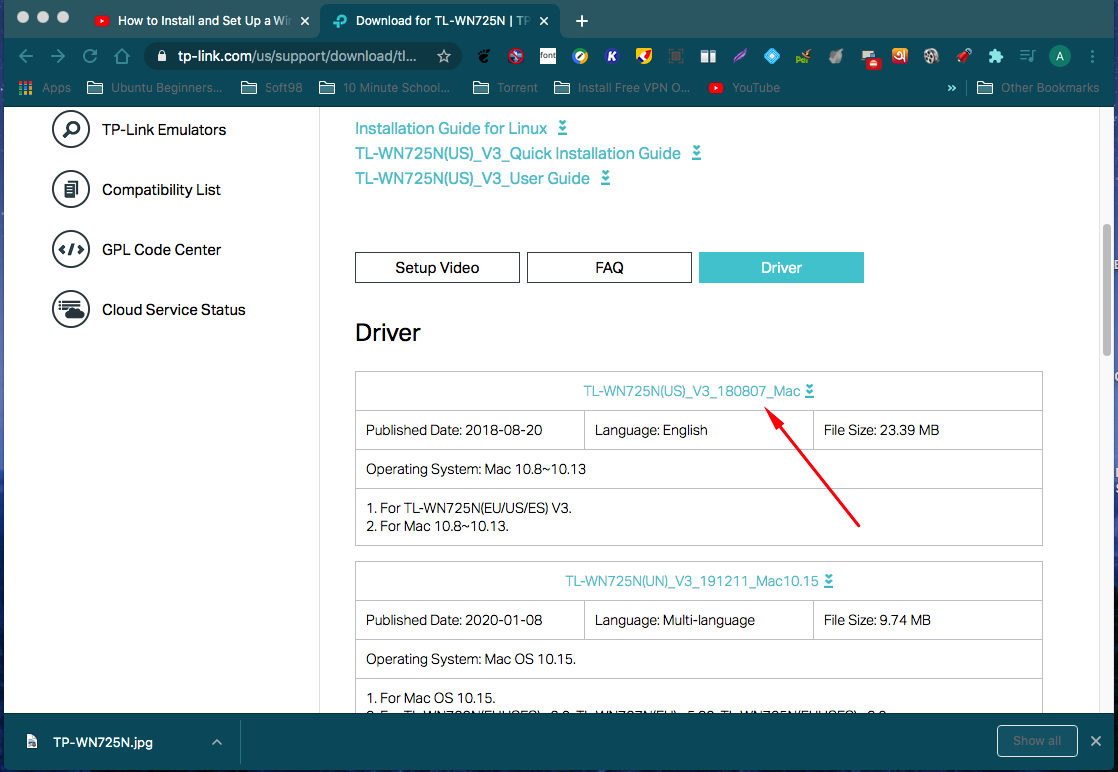Click the red Bangla letter extension icon
This screenshot has width=1118, height=772.
(x=900, y=56)
